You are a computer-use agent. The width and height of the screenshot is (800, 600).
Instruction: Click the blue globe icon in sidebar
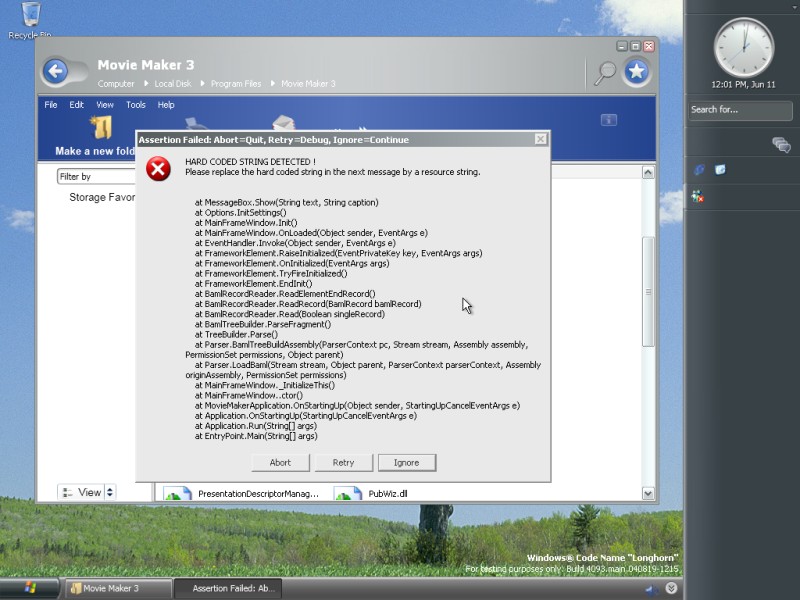pos(699,170)
